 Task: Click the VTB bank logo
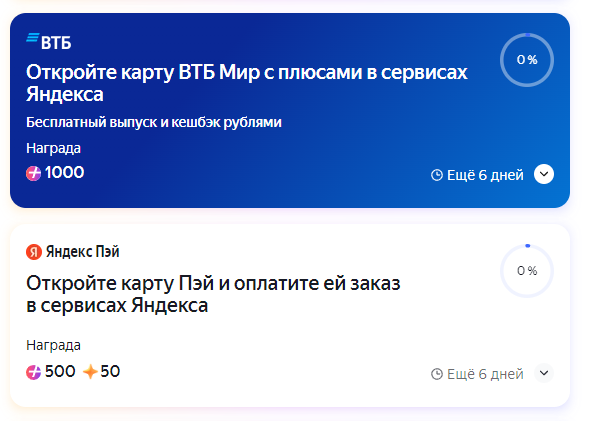48,42
